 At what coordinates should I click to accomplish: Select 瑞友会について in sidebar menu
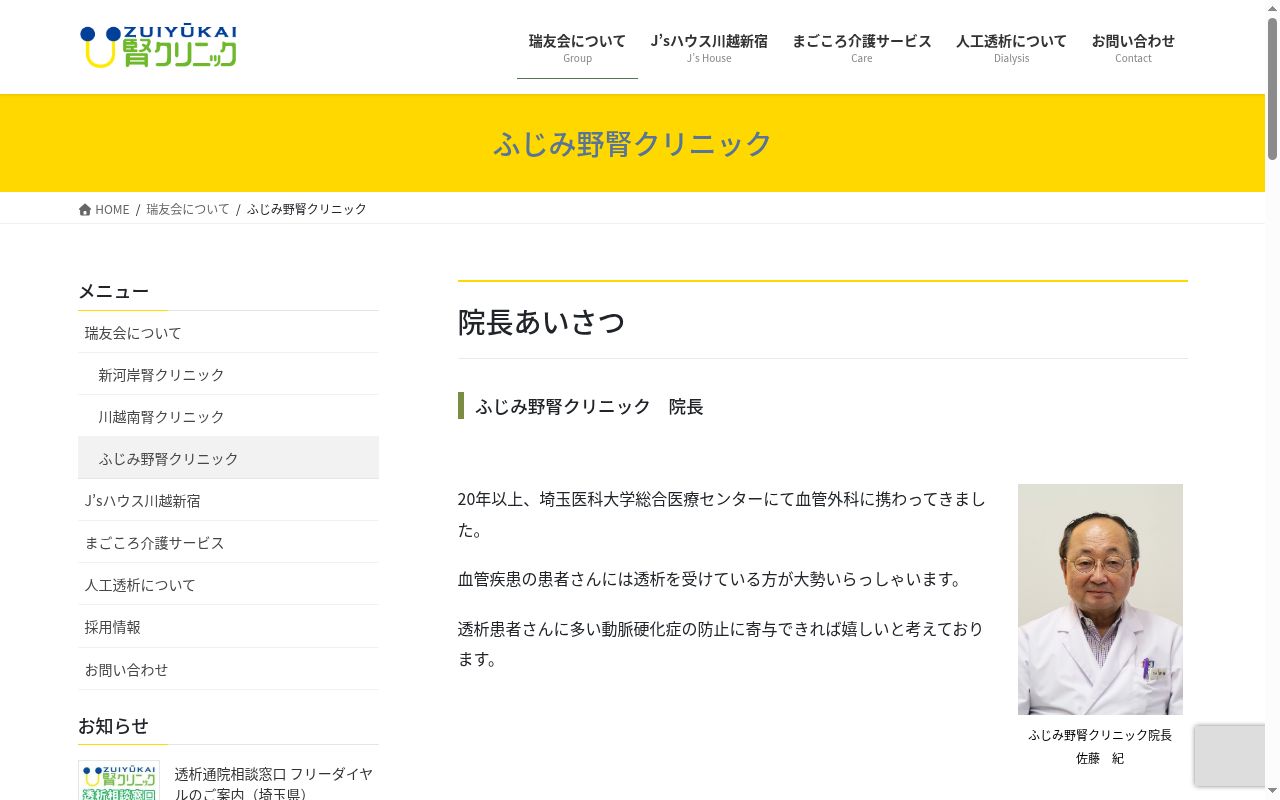[228, 332]
